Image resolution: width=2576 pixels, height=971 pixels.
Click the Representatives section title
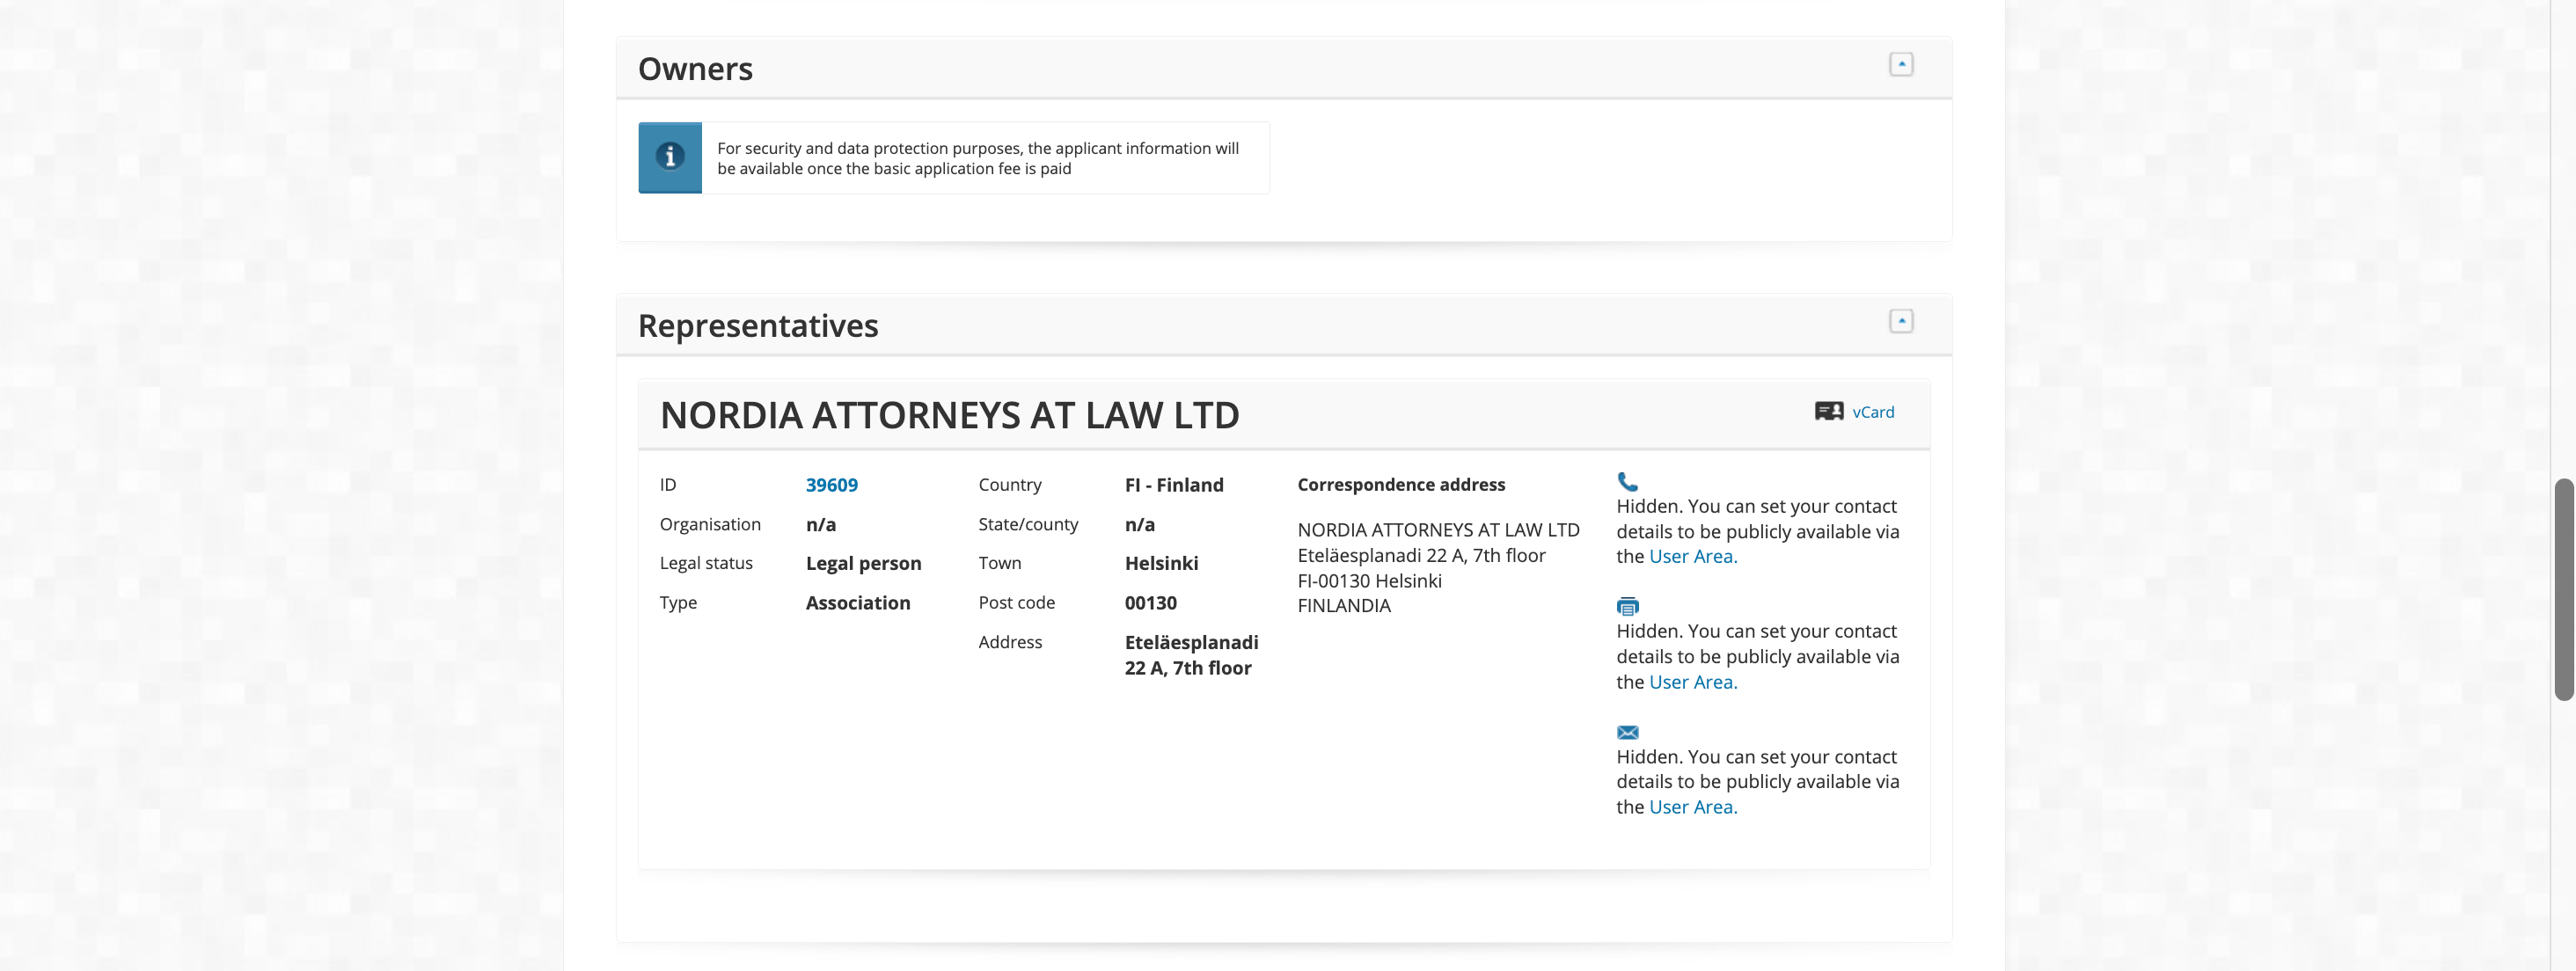pyautogui.click(x=757, y=326)
